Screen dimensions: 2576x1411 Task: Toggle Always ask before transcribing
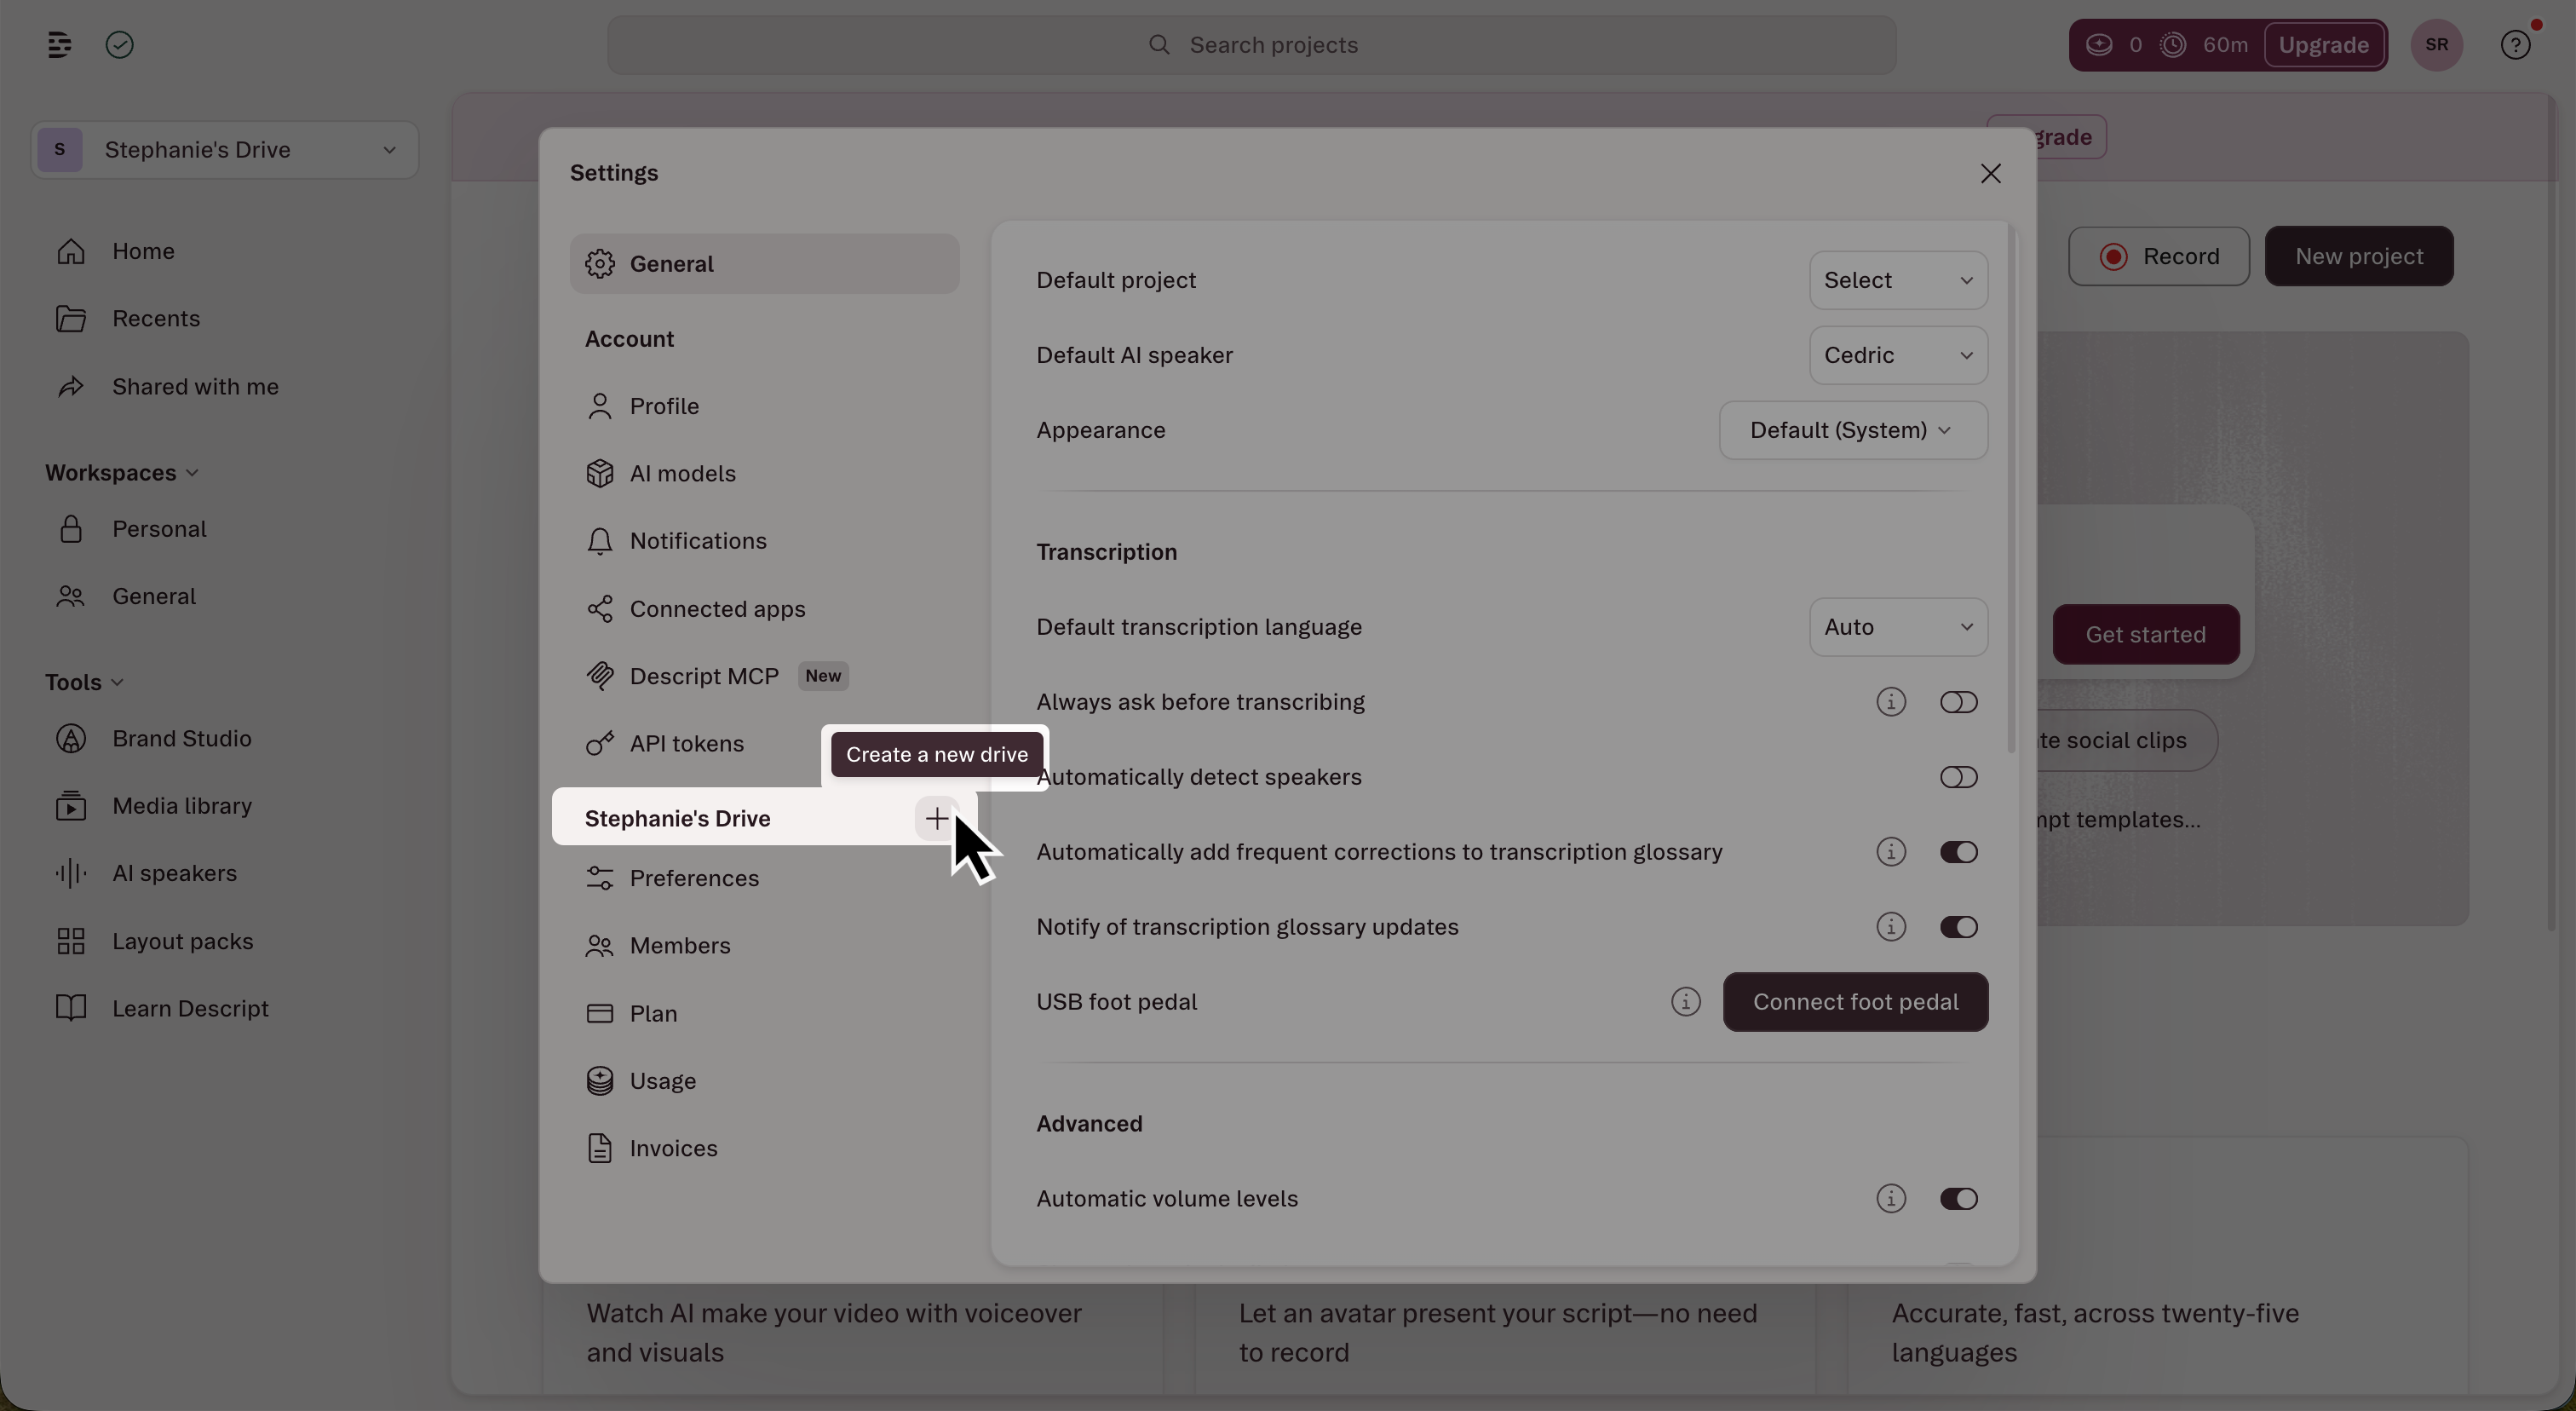tap(1958, 702)
